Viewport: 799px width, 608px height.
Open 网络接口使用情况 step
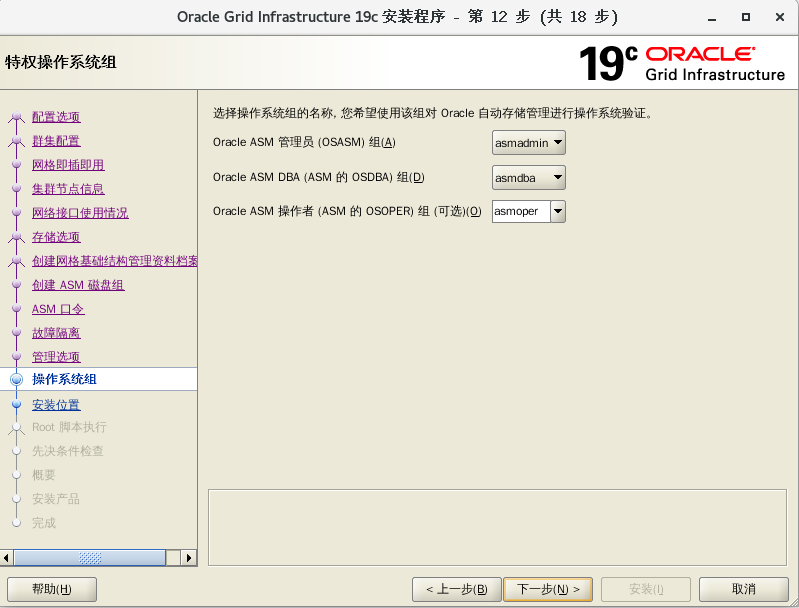[80, 213]
